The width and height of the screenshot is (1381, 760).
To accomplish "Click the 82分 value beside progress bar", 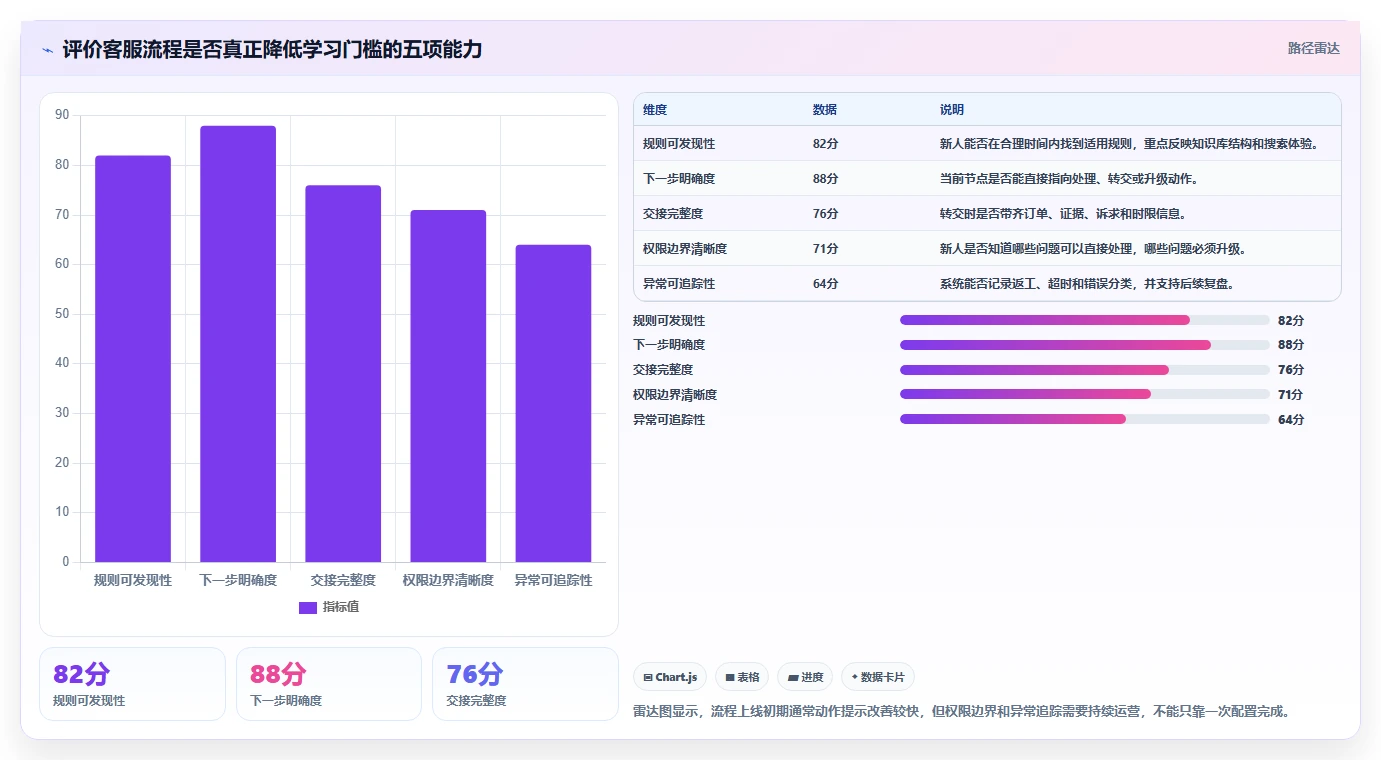I will pyautogui.click(x=1291, y=320).
